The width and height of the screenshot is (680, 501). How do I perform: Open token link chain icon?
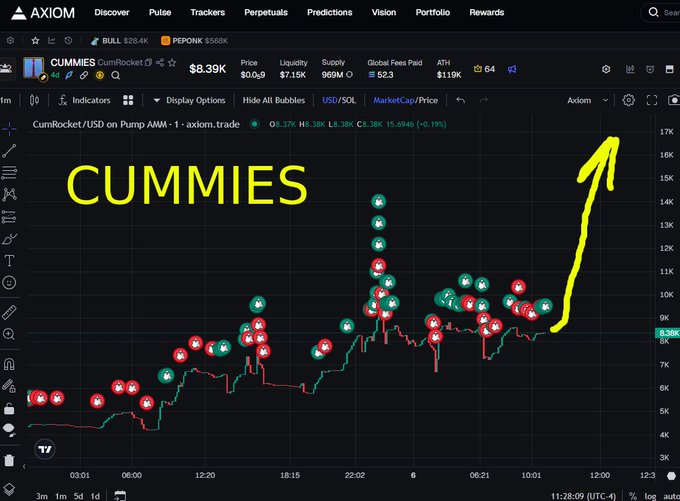point(84,75)
